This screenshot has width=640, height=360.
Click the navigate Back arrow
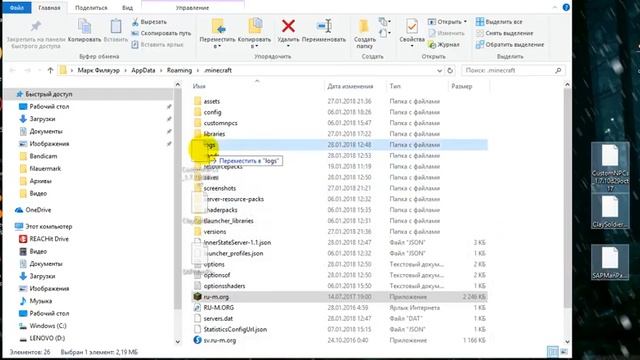pyautogui.click(x=13, y=70)
